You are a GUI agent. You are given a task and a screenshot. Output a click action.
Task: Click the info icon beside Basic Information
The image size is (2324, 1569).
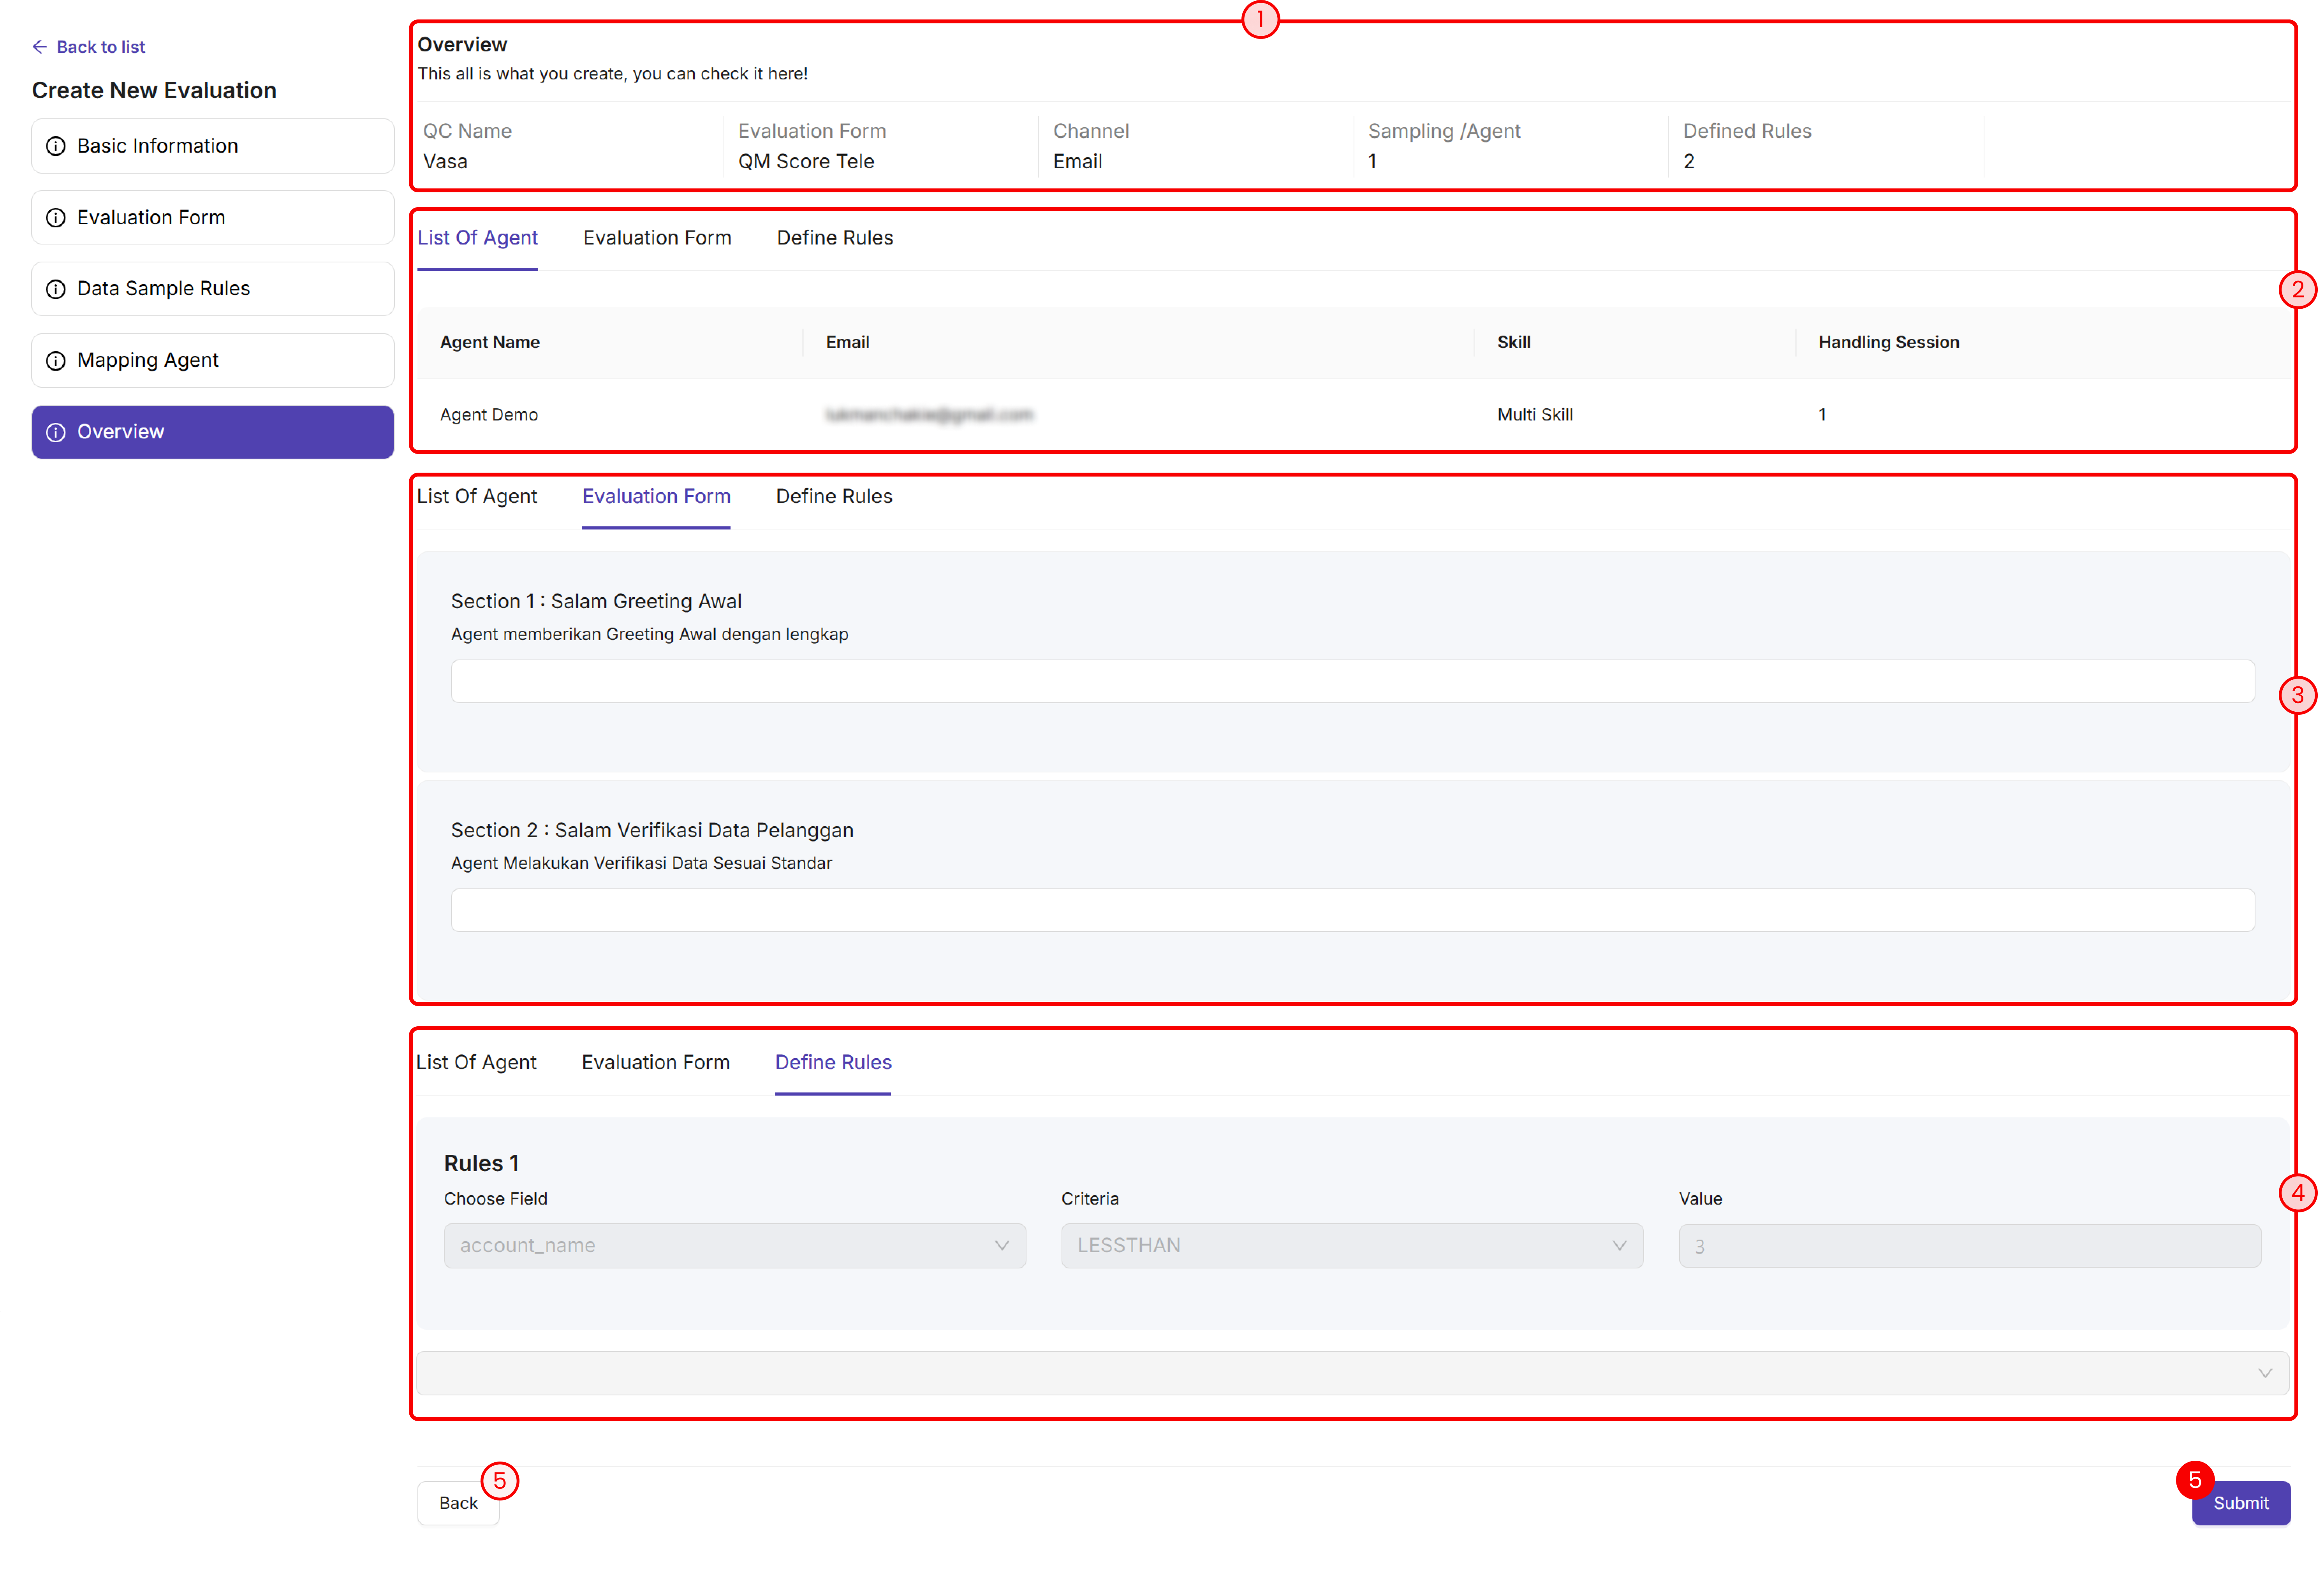(x=56, y=146)
